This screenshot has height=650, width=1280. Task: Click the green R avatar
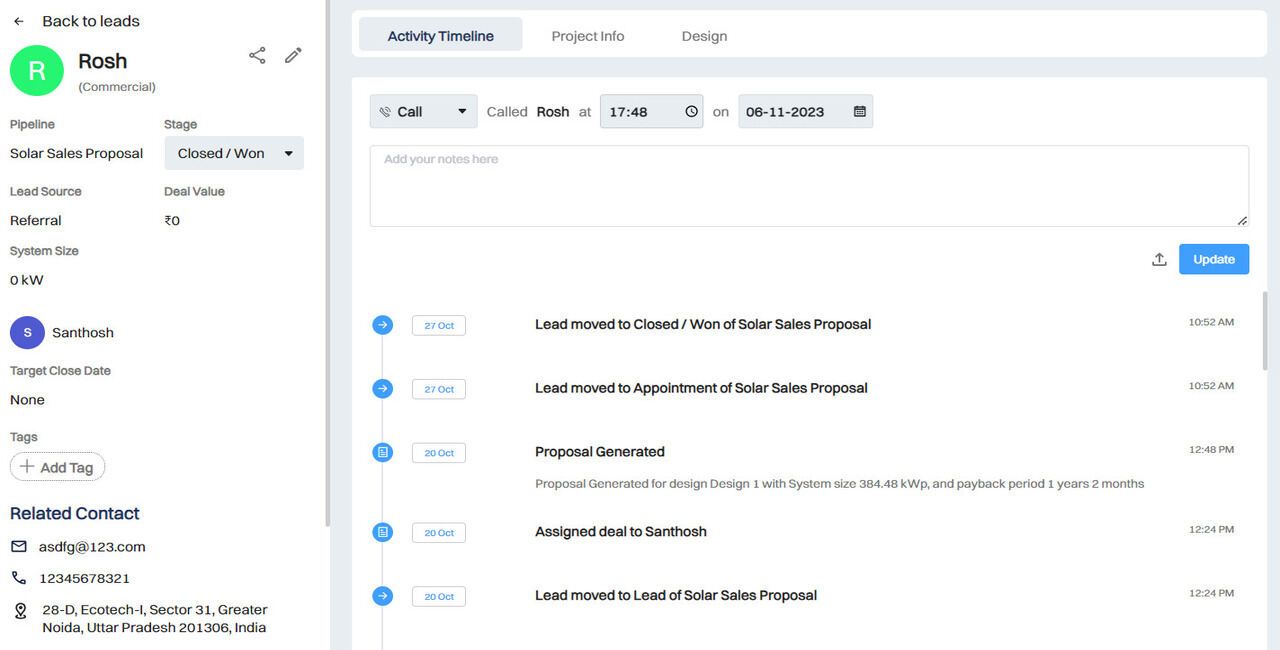pos(37,70)
